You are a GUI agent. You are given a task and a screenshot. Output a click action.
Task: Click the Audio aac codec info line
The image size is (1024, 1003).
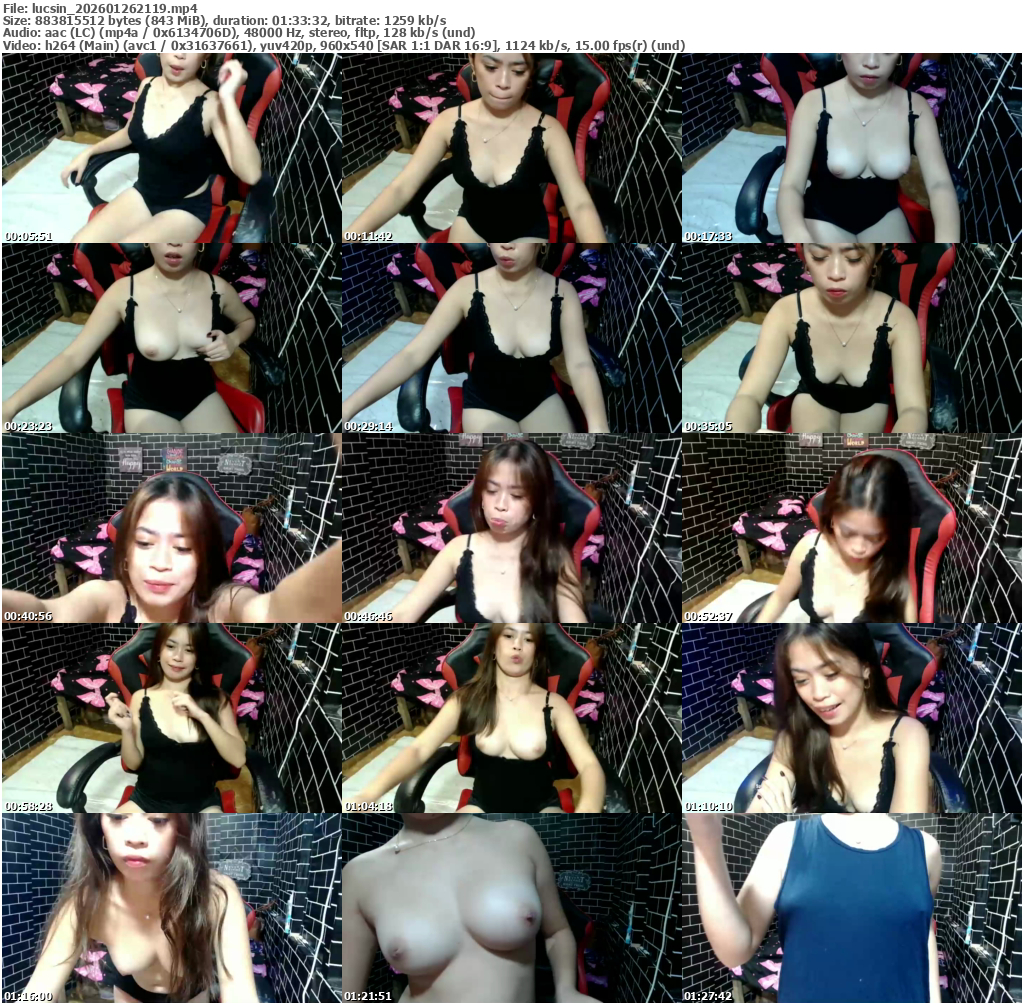[239, 33]
